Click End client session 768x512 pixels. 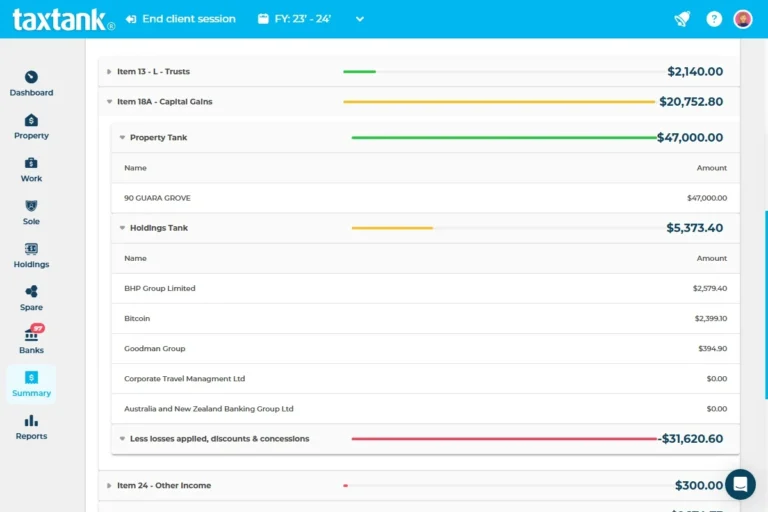pyautogui.click(x=189, y=19)
